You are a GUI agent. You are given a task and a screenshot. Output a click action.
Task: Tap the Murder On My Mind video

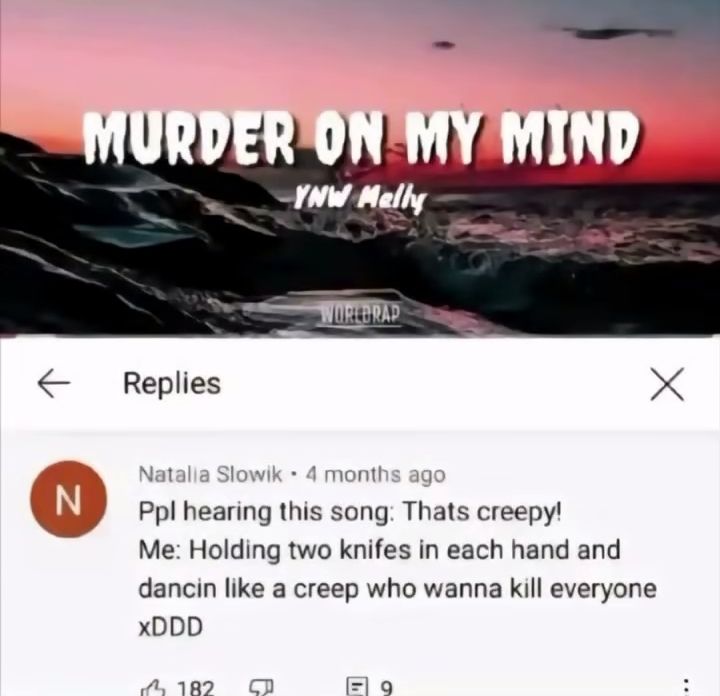[360, 168]
